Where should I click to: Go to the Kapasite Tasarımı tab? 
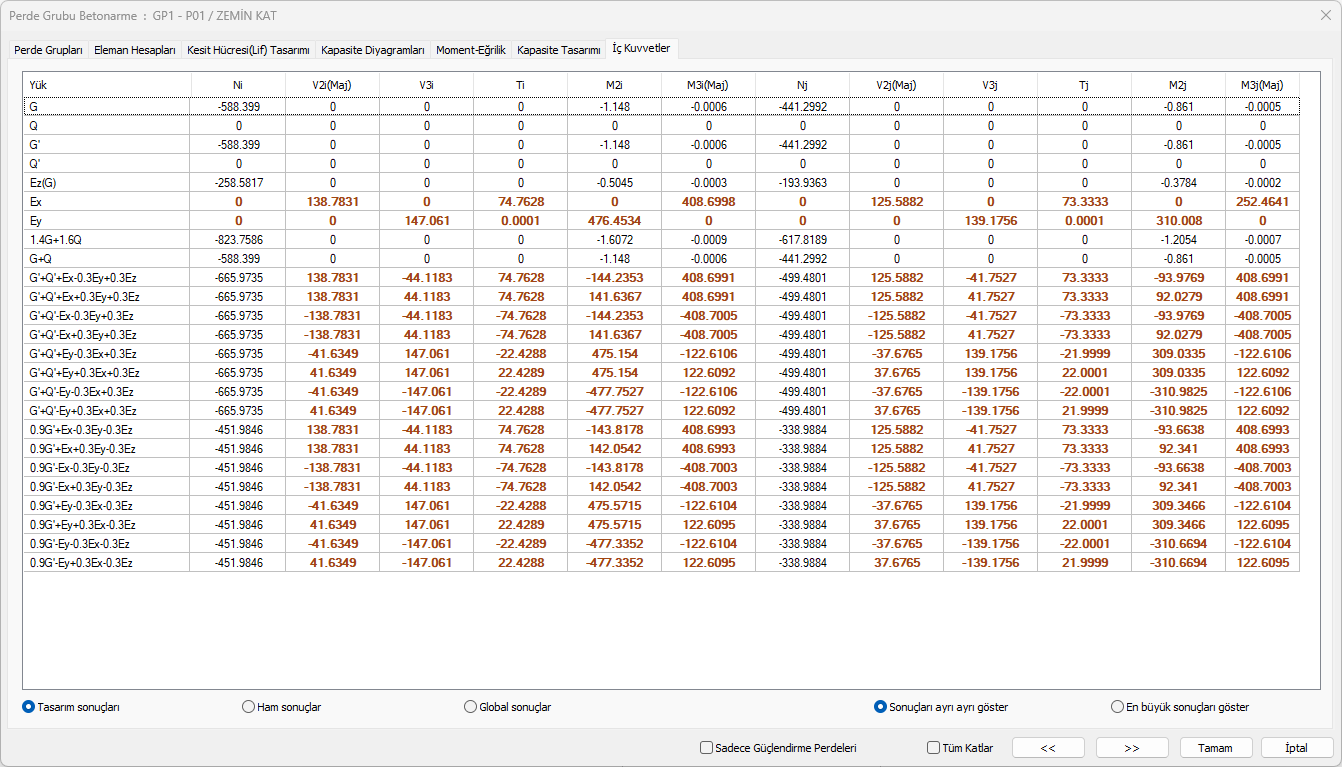tap(558, 50)
